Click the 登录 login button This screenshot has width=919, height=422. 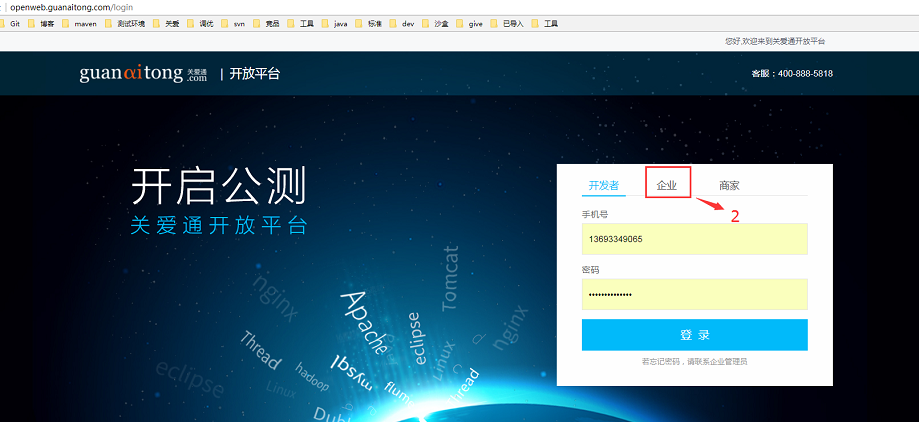tap(695, 335)
